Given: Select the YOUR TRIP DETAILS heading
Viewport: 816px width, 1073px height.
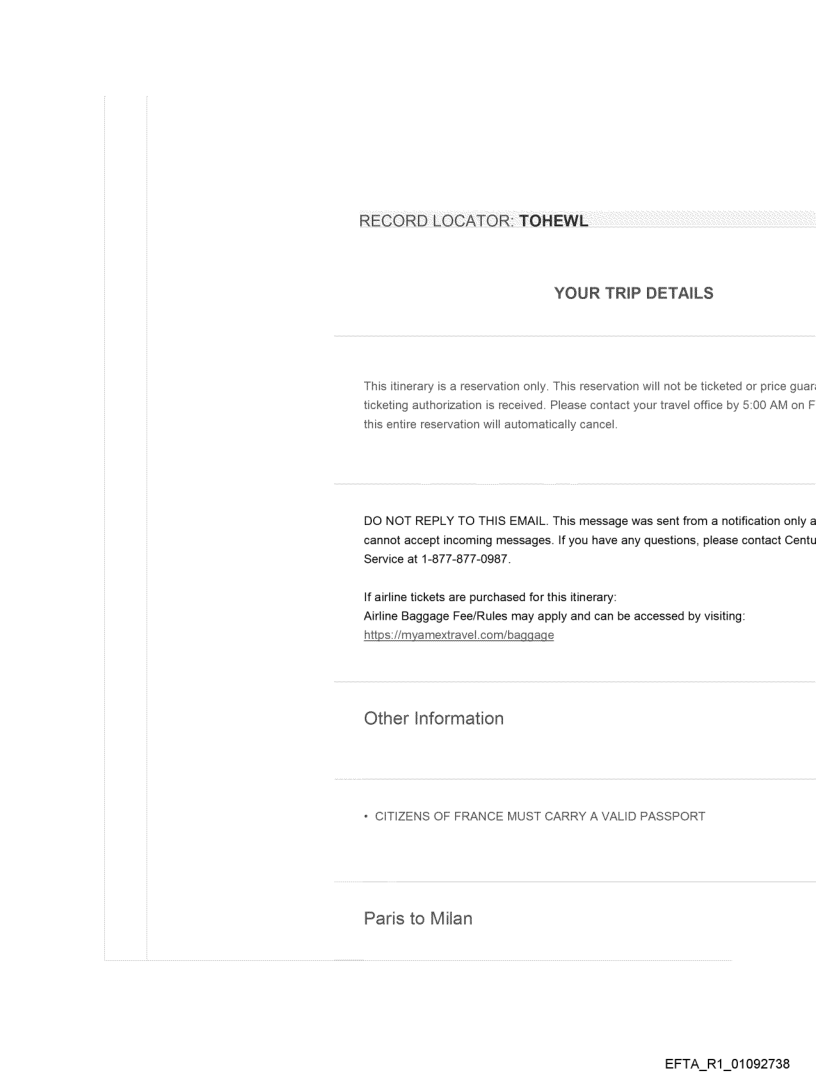Looking at the screenshot, I should click(633, 293).
